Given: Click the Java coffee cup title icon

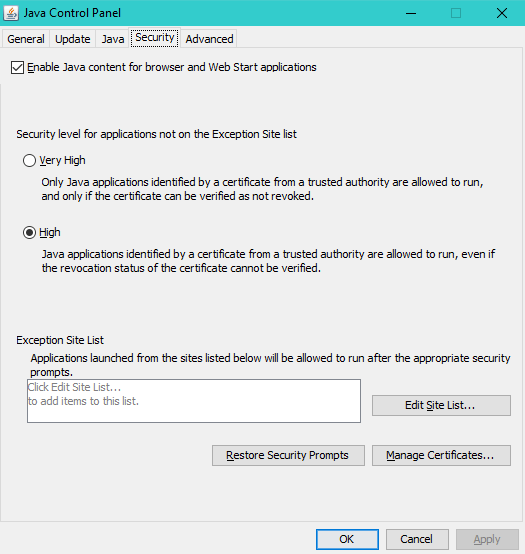Looking at the screenshot, I should 11,13.
